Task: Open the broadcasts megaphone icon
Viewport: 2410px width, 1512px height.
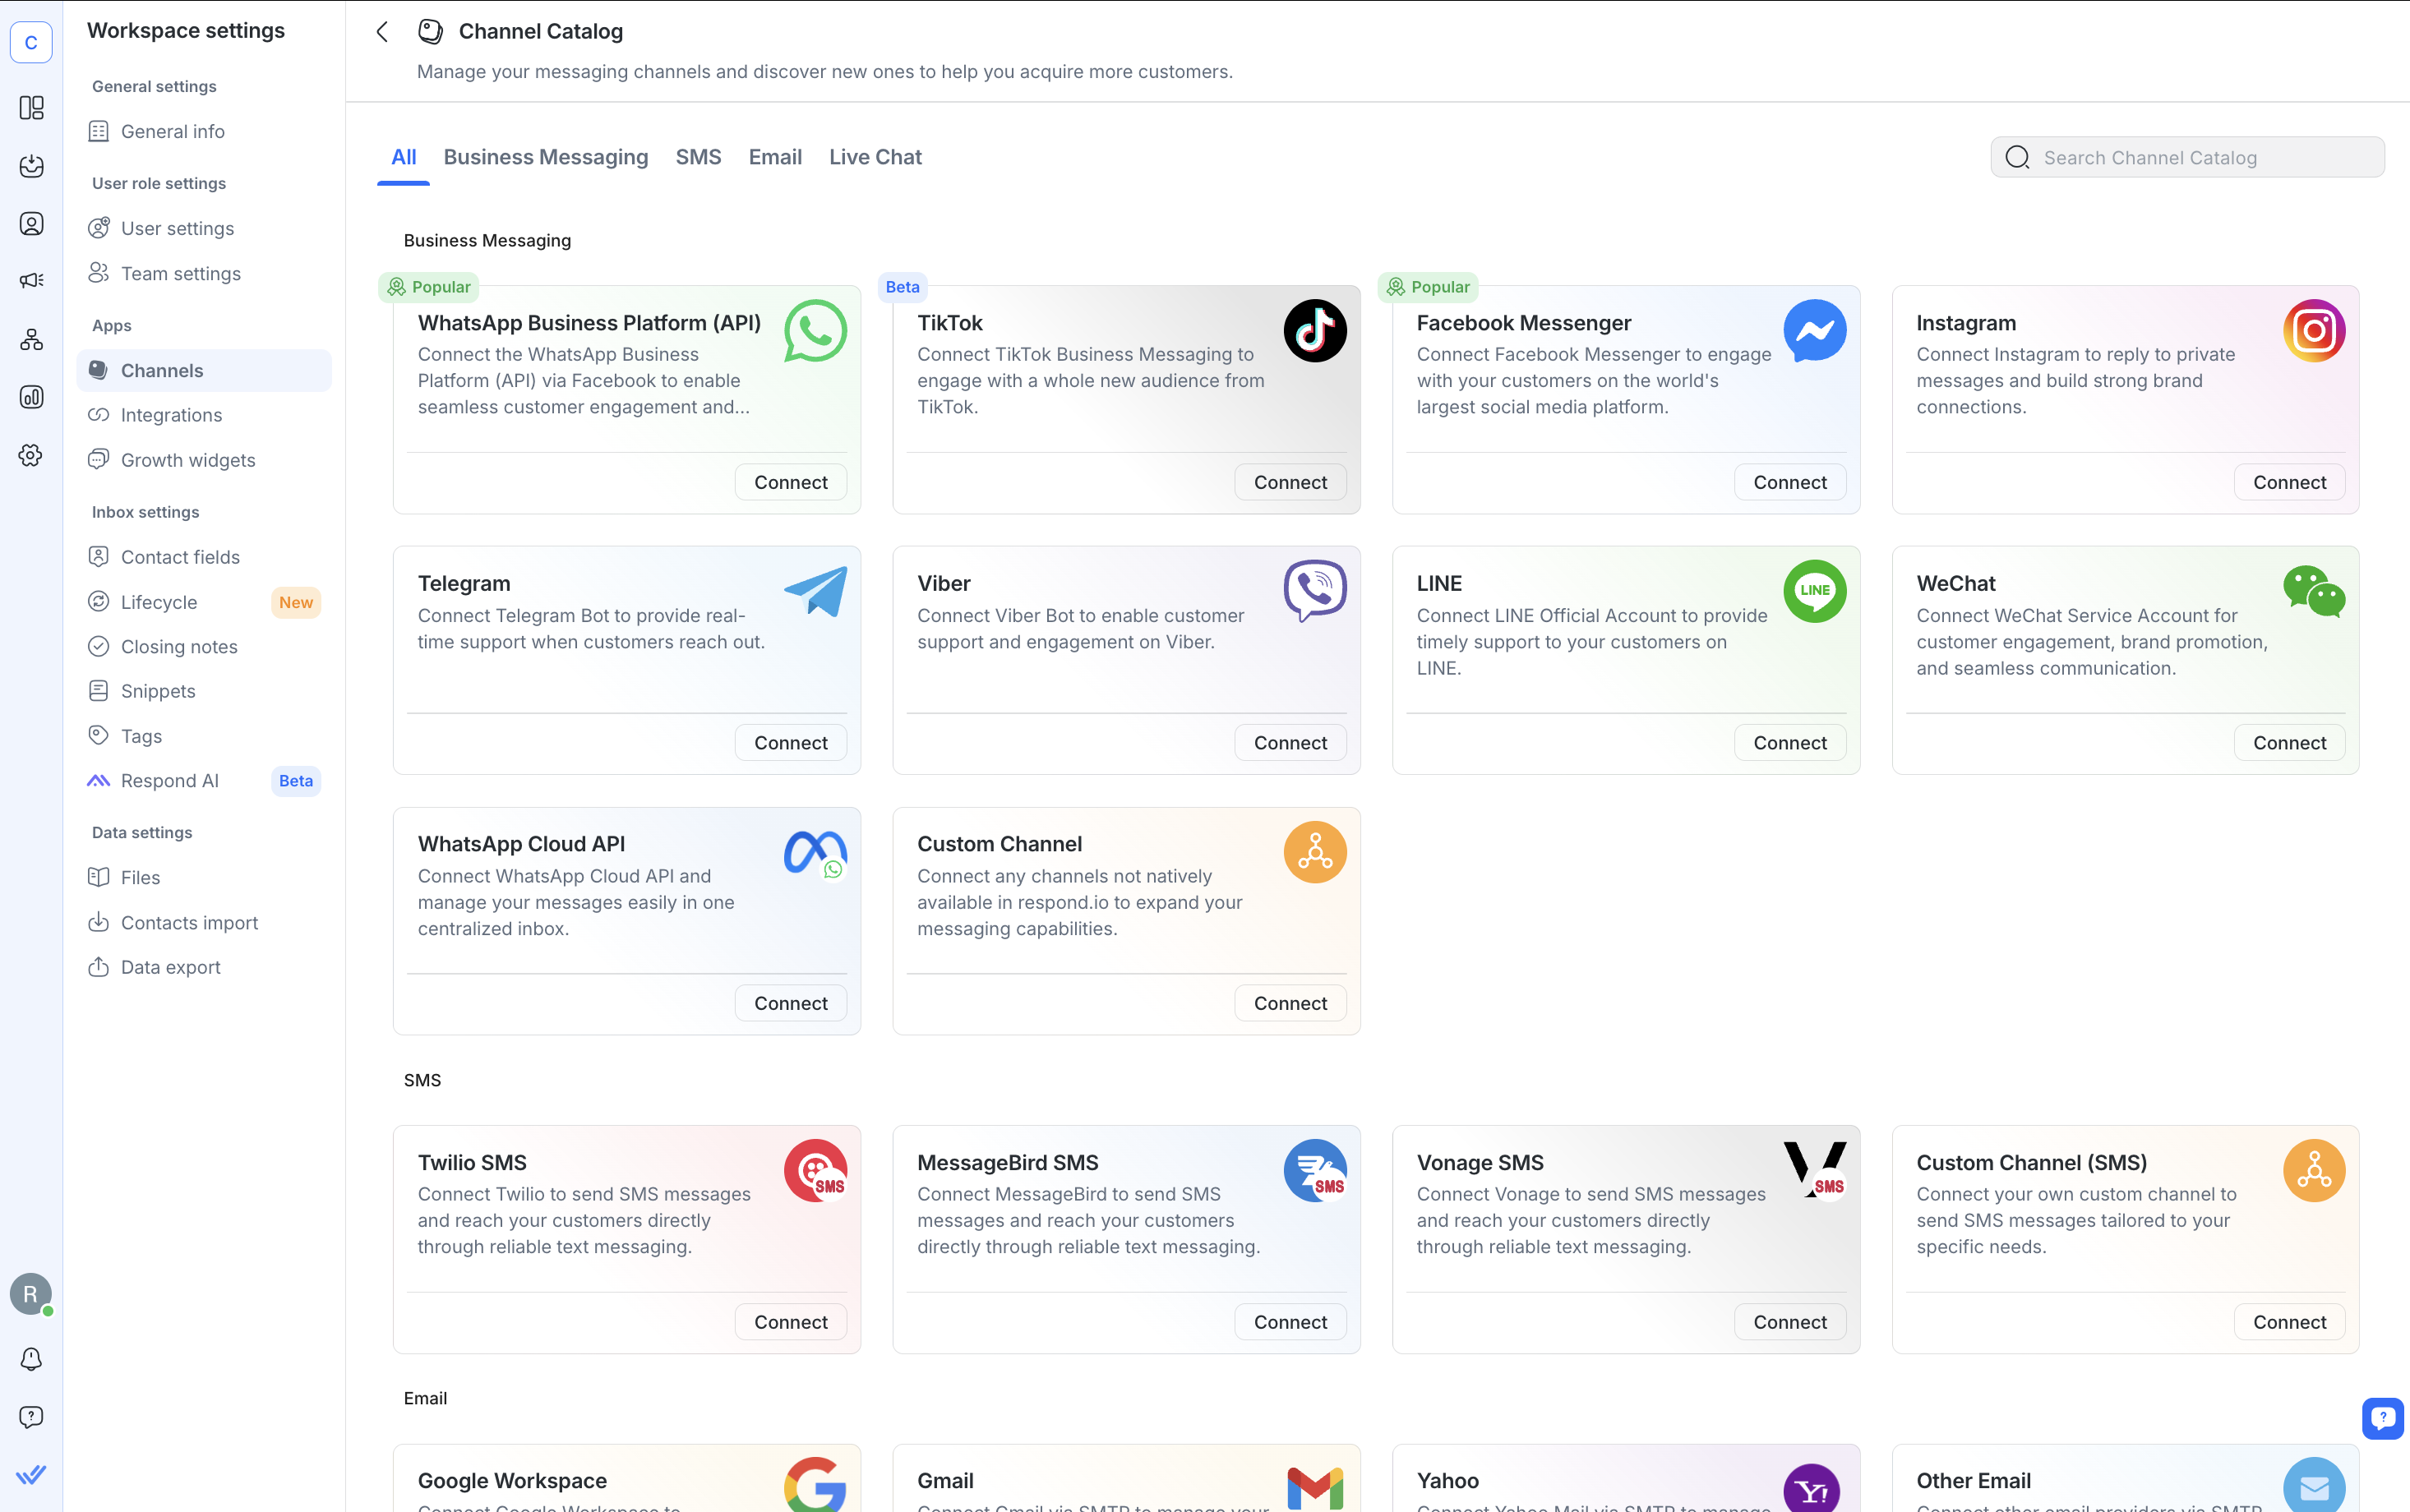Action: point(31,281)
